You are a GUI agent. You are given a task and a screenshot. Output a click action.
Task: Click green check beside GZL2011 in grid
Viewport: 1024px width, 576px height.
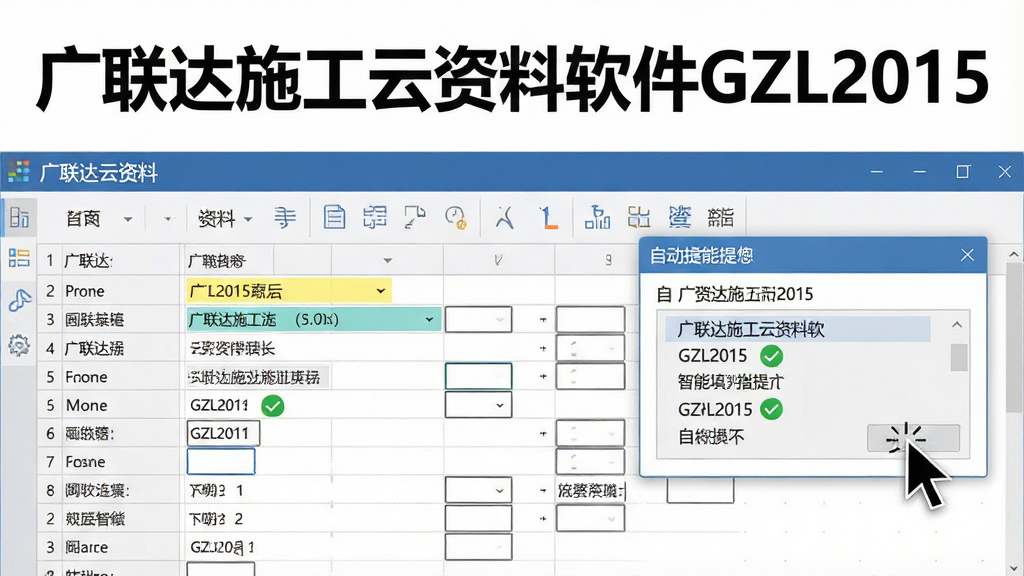[272, 406]
